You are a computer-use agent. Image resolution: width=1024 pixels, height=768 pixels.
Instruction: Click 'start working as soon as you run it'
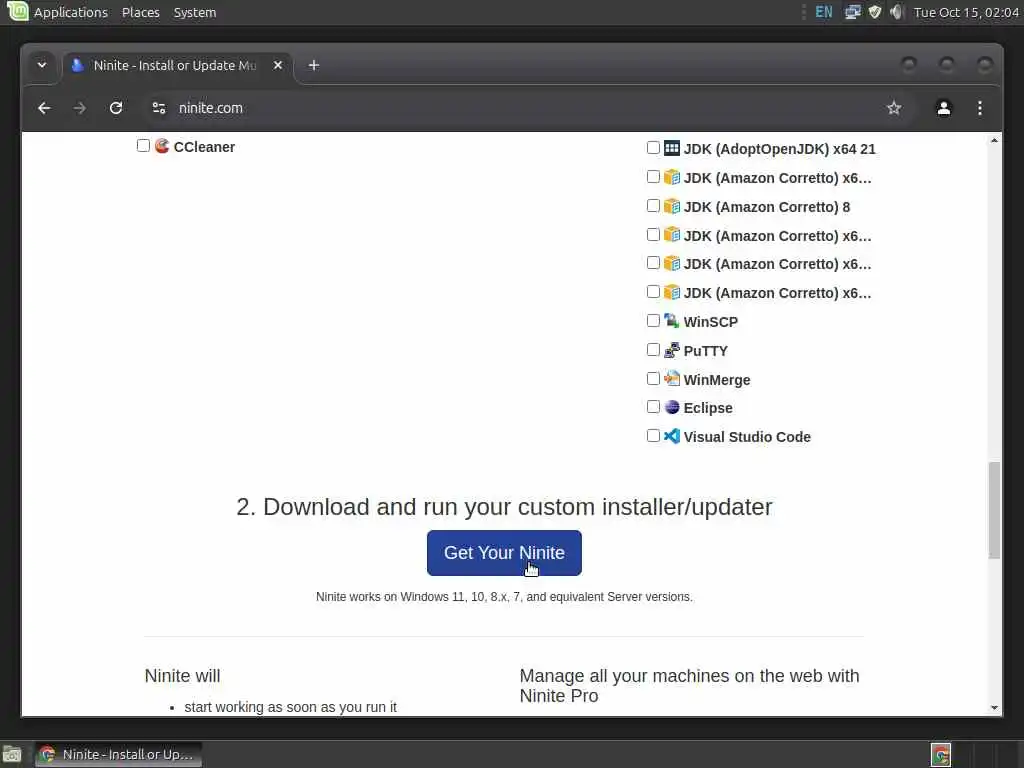(x=291, y=707)
